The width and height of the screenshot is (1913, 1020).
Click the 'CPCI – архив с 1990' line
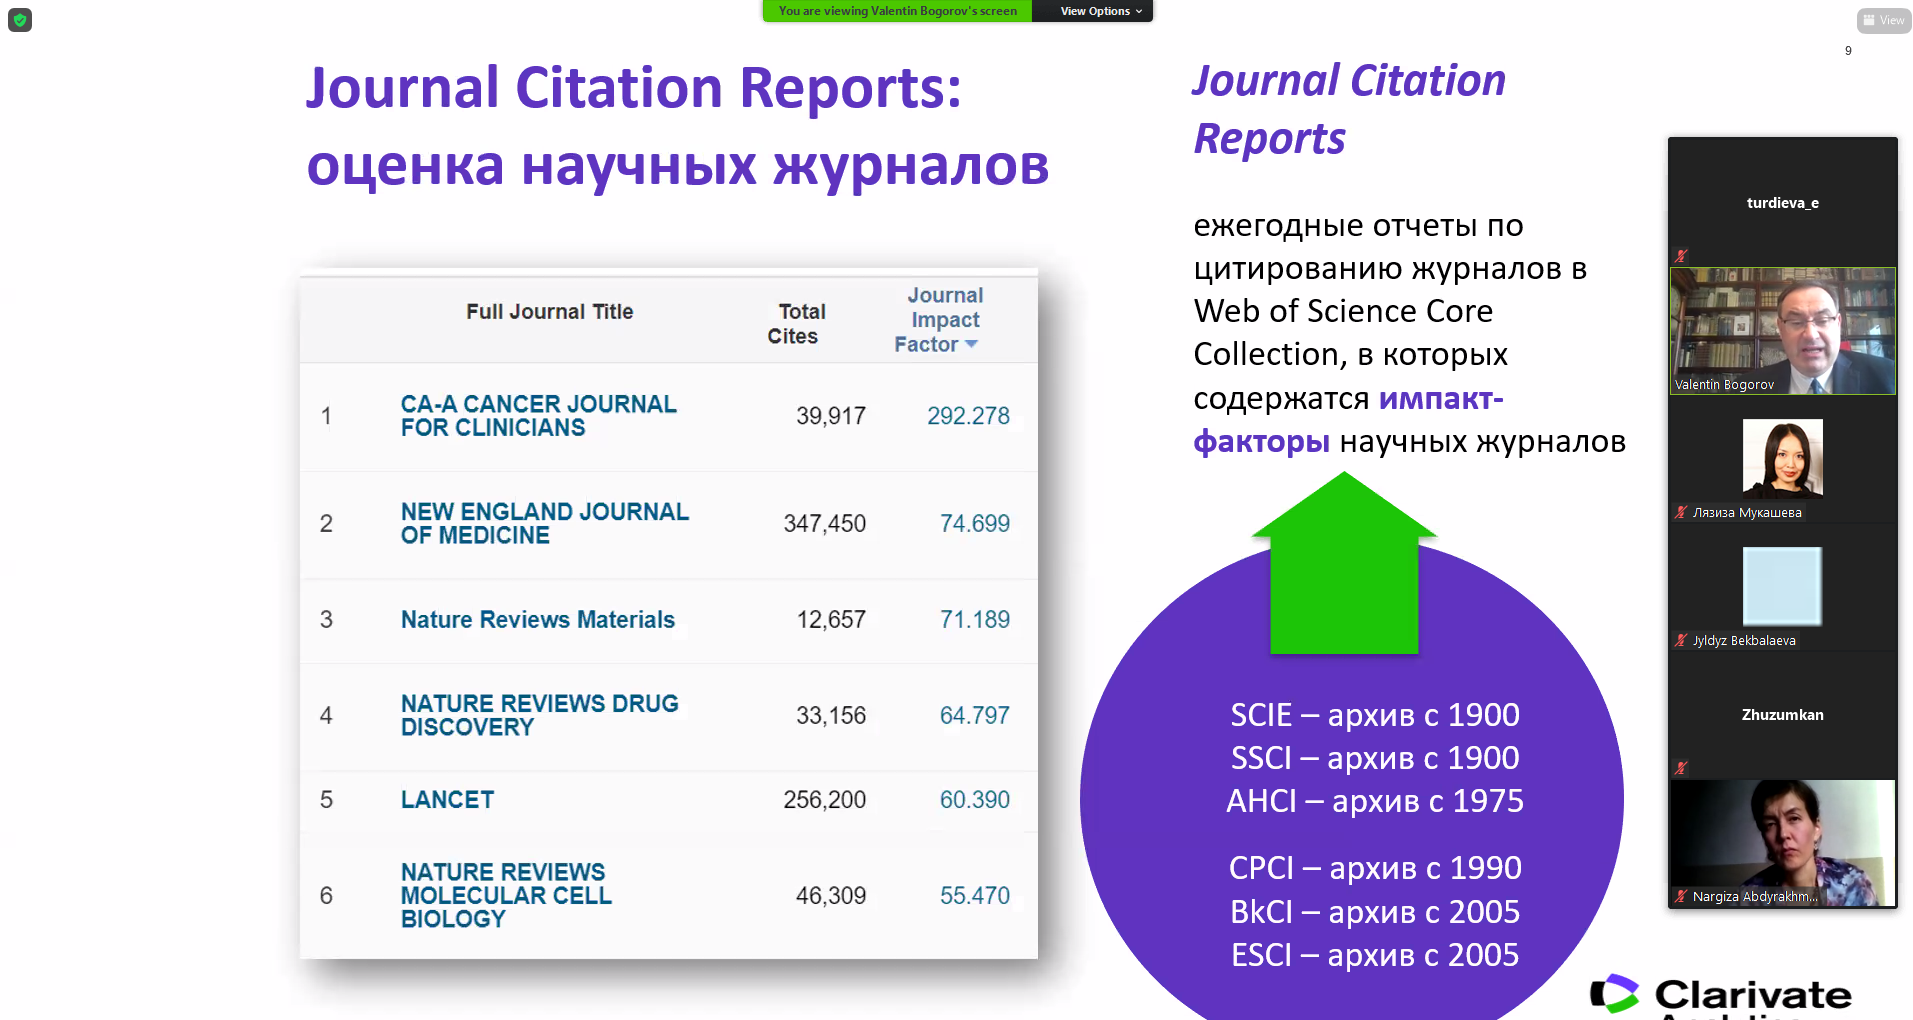[x=1375, y=868]
